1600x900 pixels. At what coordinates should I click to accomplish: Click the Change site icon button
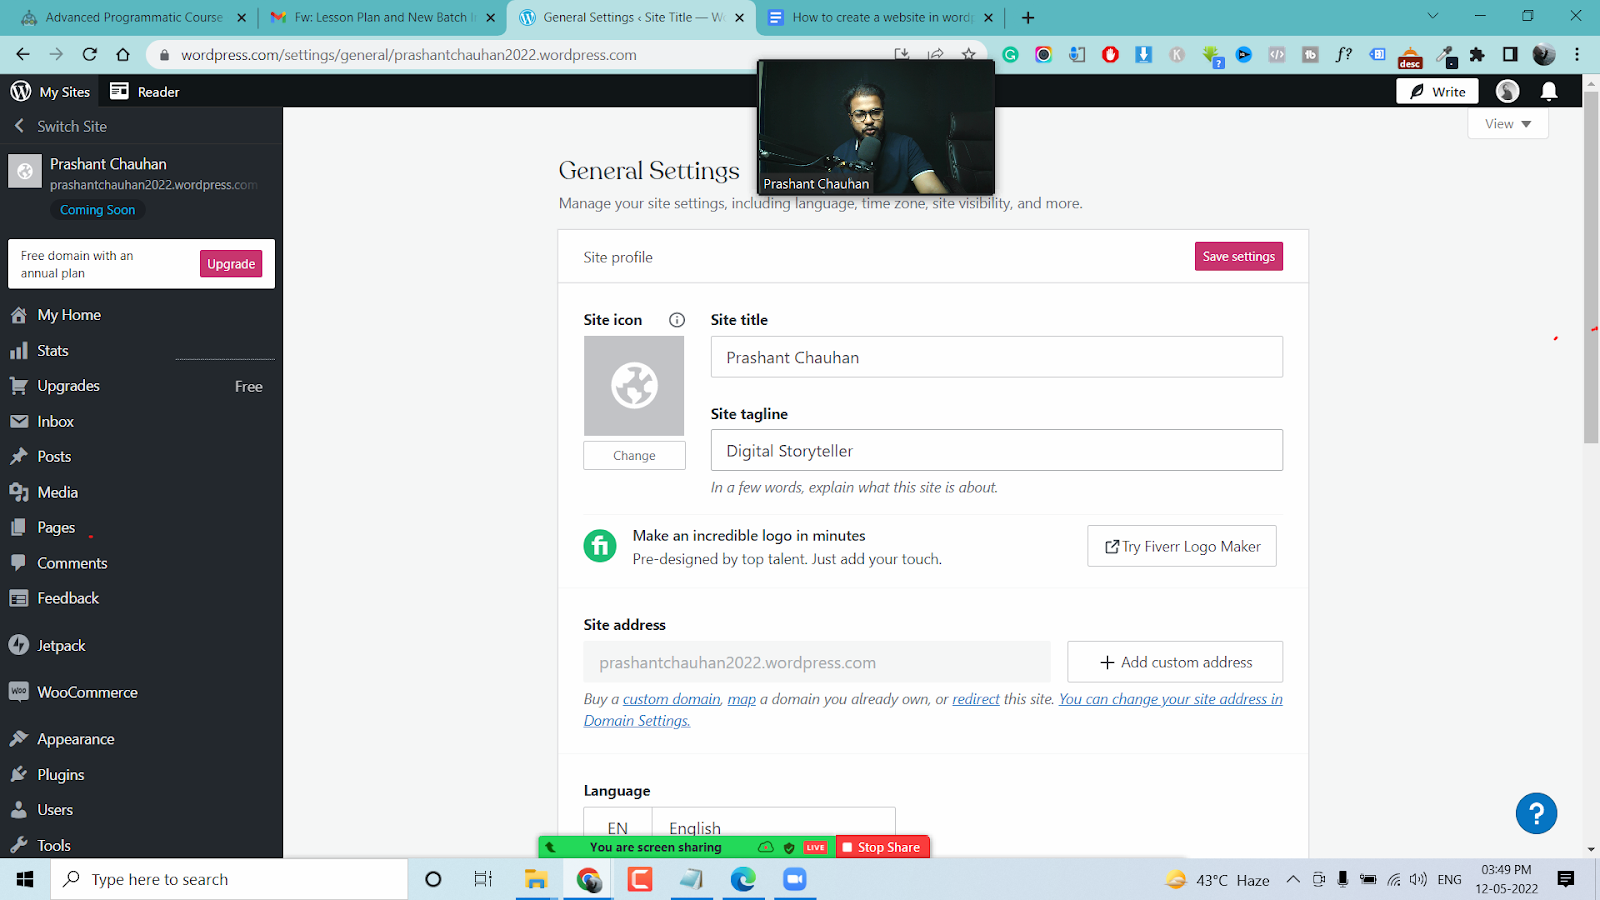(x=634, y=456)
